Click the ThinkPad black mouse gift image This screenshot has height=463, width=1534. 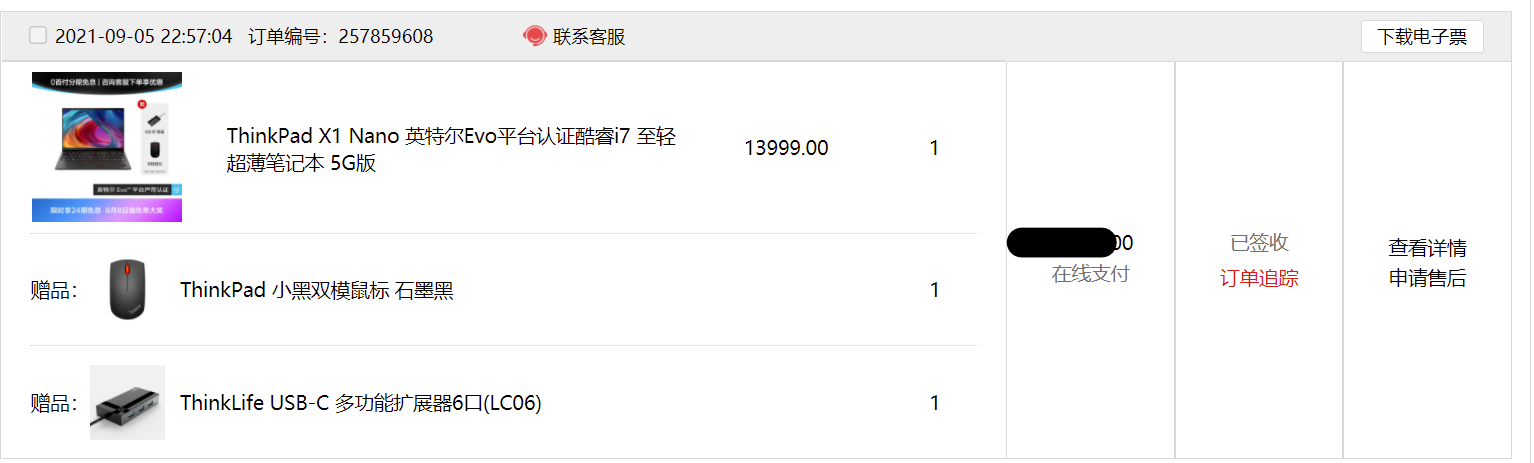point(127,290)
